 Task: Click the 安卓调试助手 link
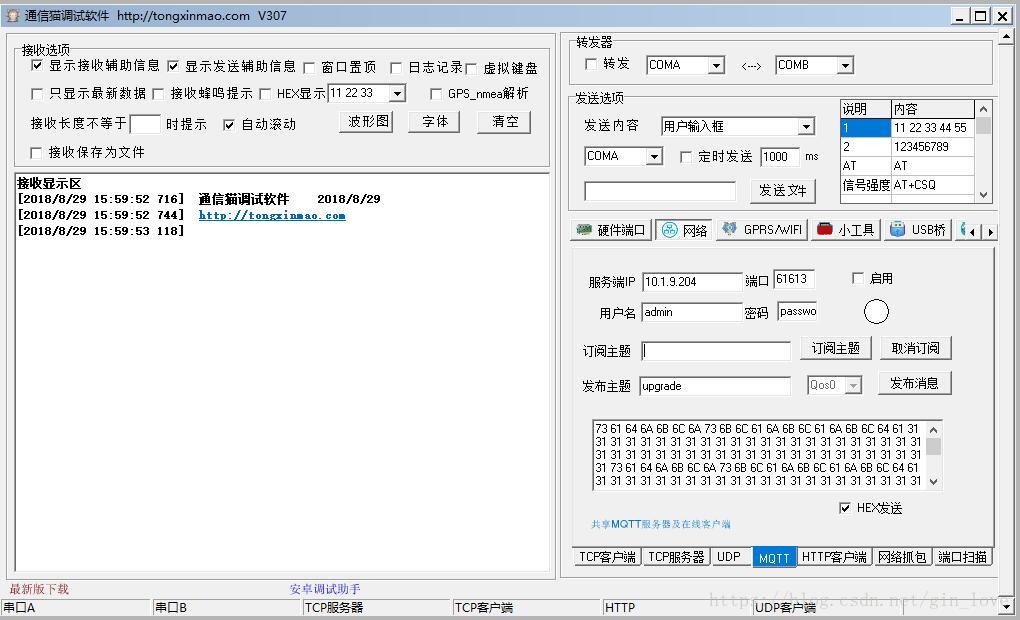[x=325, y=589]
